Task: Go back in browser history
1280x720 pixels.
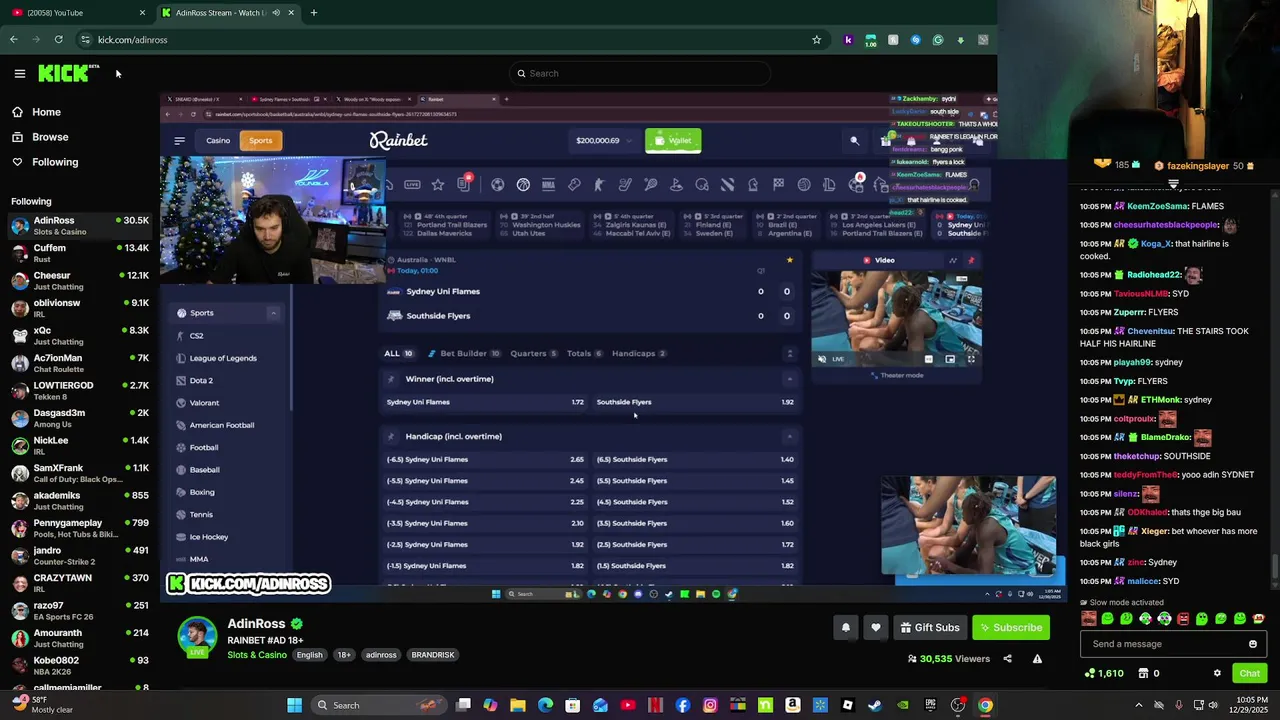Action: [x=14, y=40]
